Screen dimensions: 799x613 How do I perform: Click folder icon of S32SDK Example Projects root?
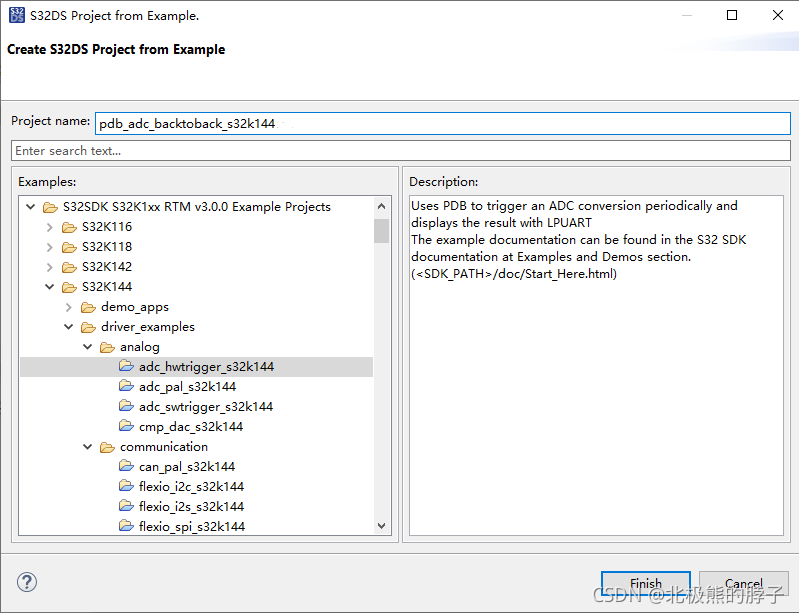(50, 207)
